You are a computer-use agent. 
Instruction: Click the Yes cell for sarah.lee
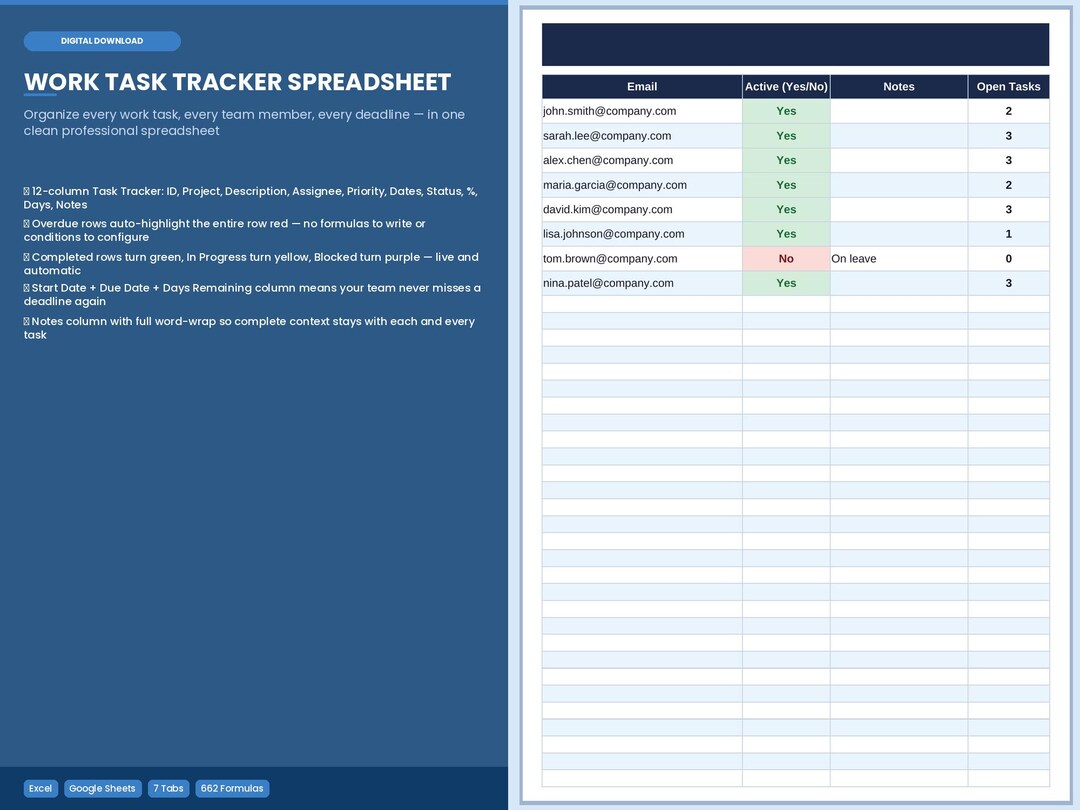click(786, 136)
